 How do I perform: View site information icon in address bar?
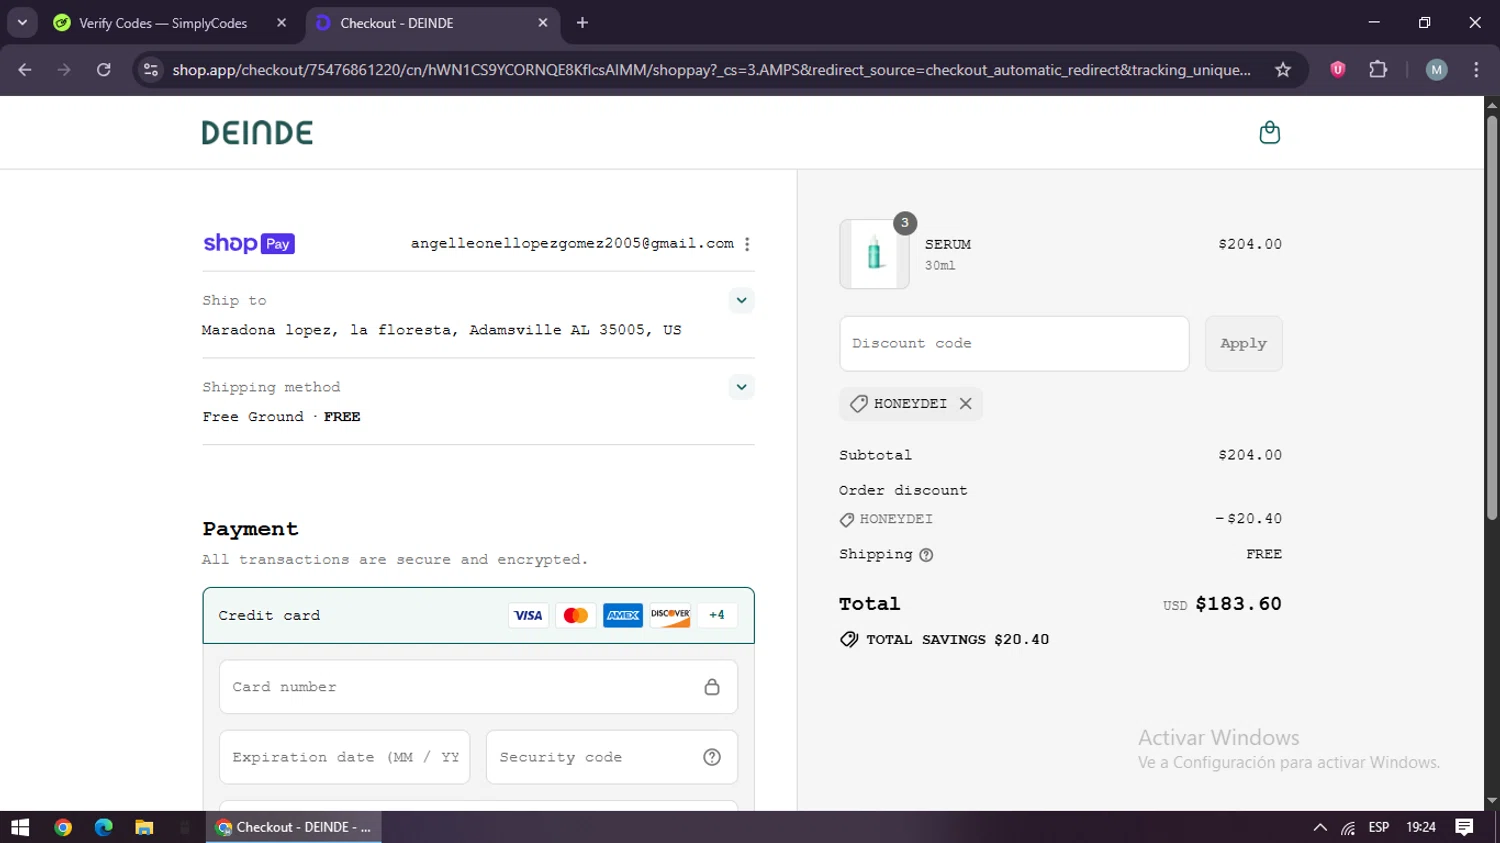click(x=150, y=70)
